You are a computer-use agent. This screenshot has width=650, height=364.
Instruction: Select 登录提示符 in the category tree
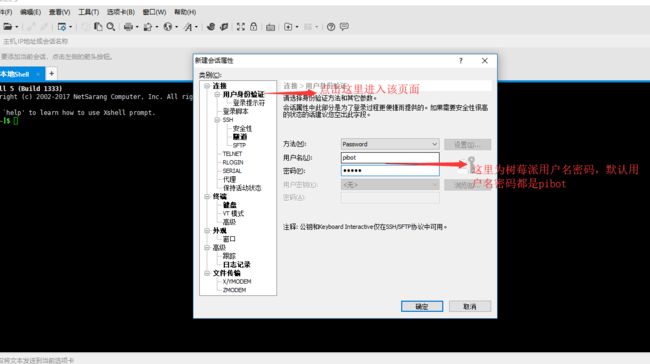(x=249, y=103)
